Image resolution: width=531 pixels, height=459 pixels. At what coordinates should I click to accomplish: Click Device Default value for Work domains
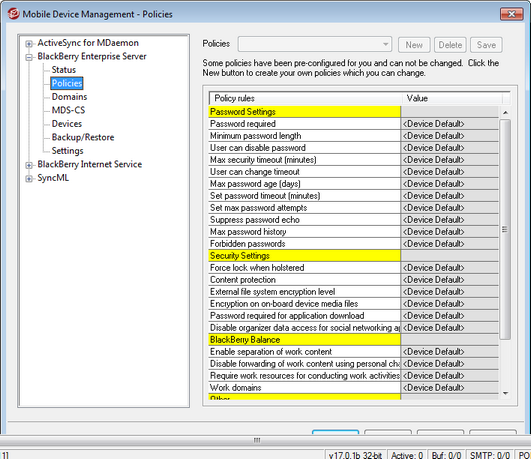pos(450,388)
